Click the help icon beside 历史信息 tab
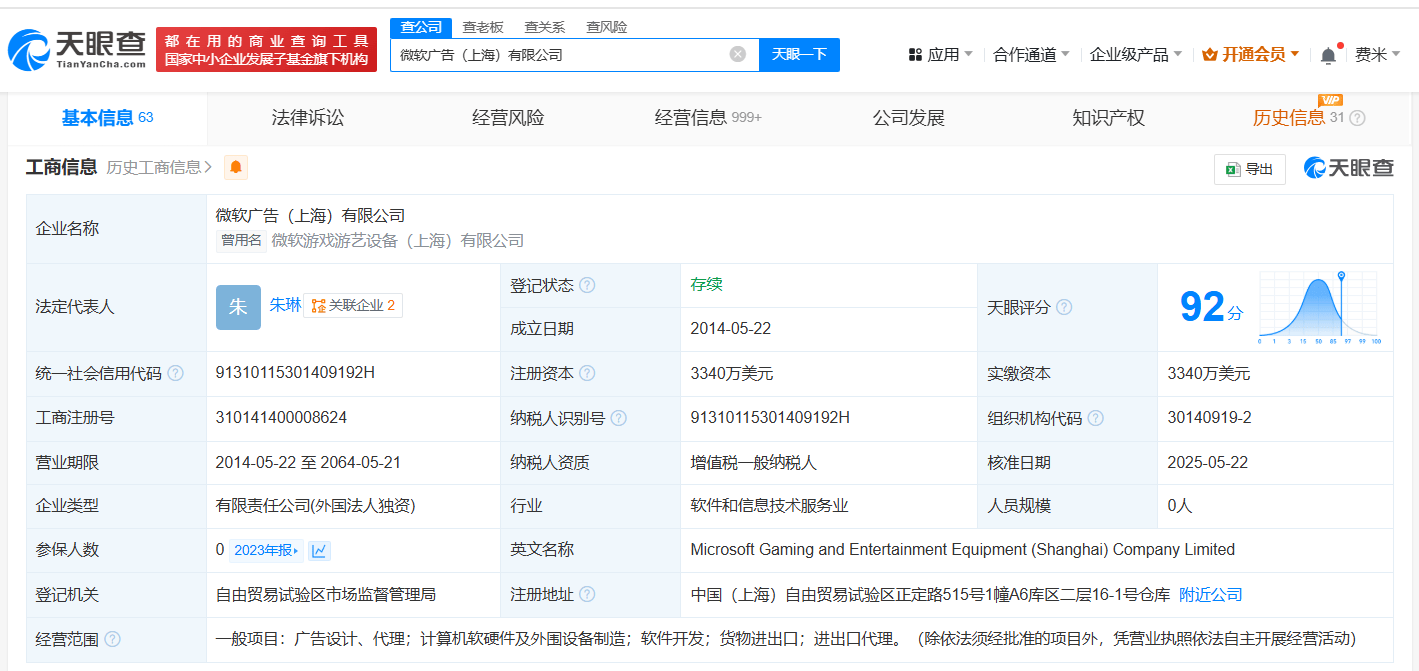This screenshot has height=671, width=1419. tap(1357, 118)
